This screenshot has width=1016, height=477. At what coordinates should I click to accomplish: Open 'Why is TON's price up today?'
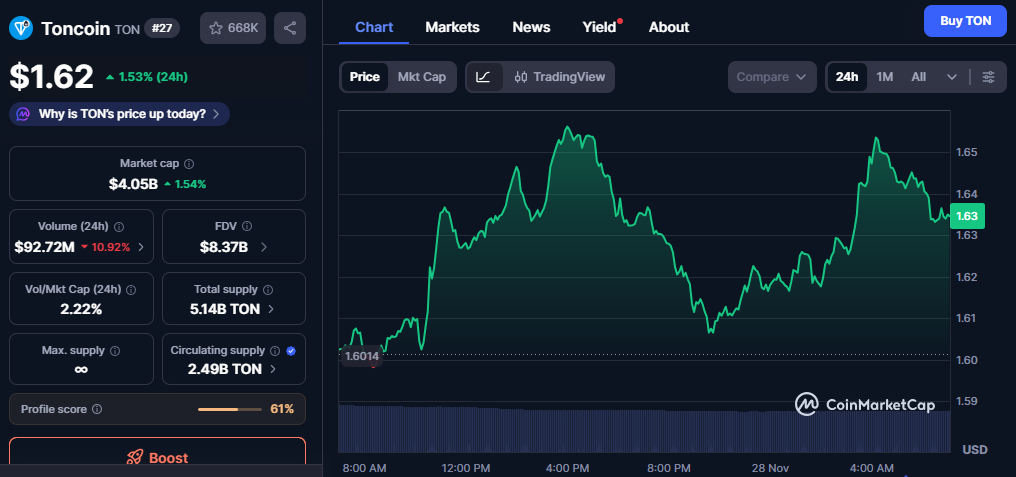tap(120, 114)
